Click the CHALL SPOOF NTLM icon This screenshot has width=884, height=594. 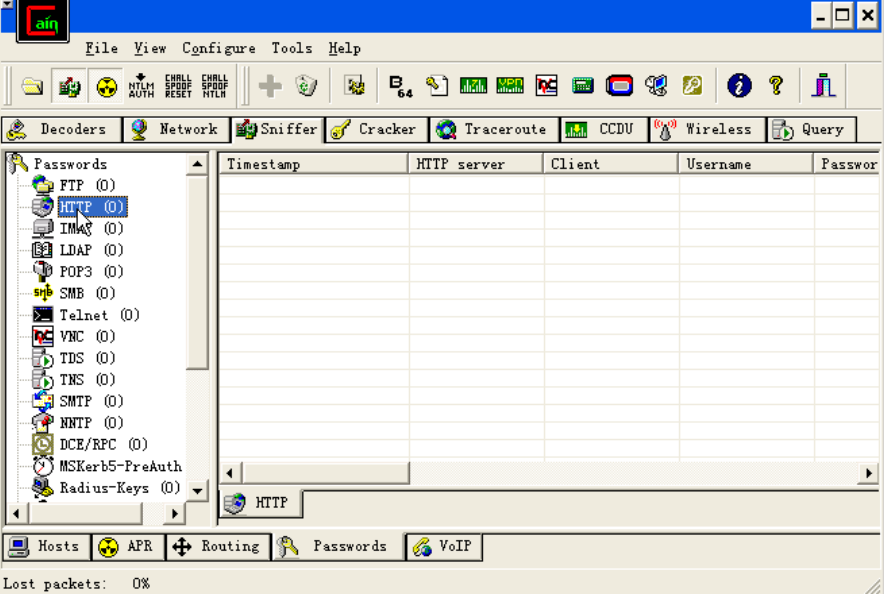pyautogui.click(x=215, y=86)
